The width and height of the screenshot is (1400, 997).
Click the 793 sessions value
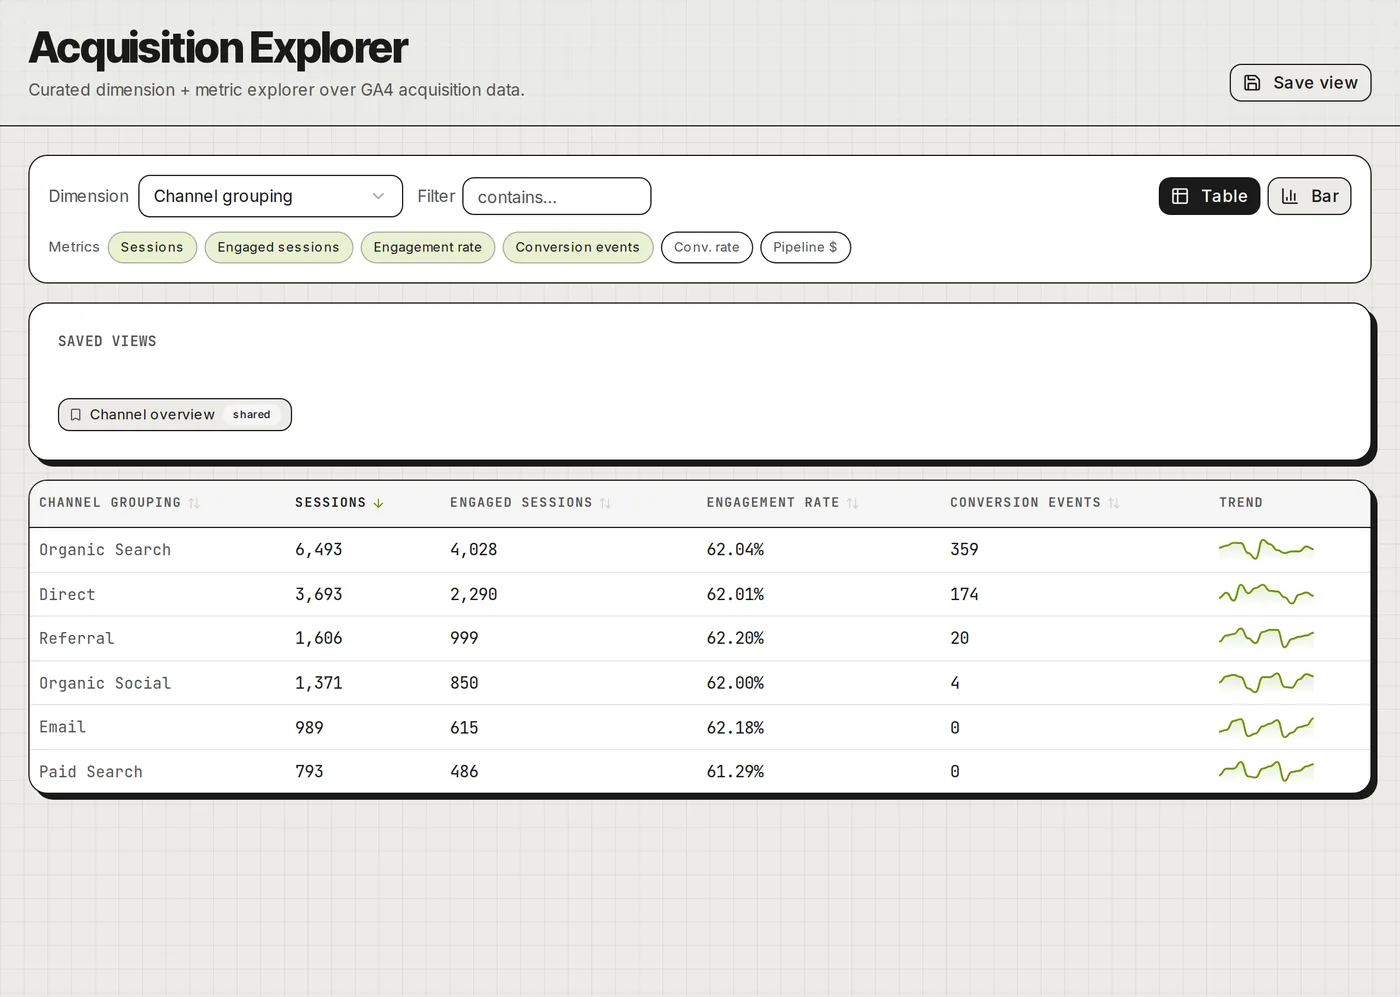click(x=309, y=772)
